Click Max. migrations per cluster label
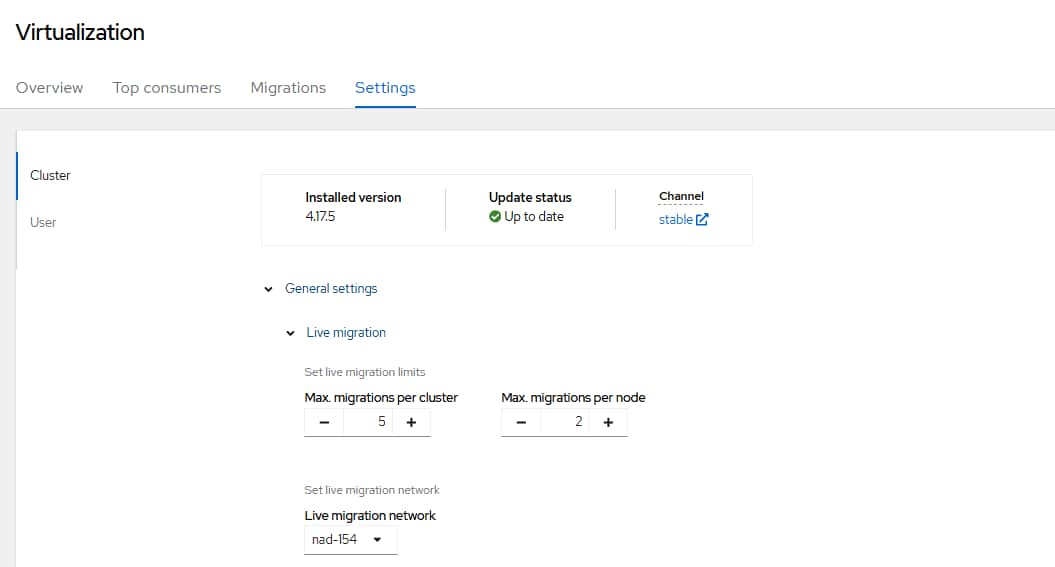Image resolution: width=1055 pixels, height=567 pixels. [381, 398]
